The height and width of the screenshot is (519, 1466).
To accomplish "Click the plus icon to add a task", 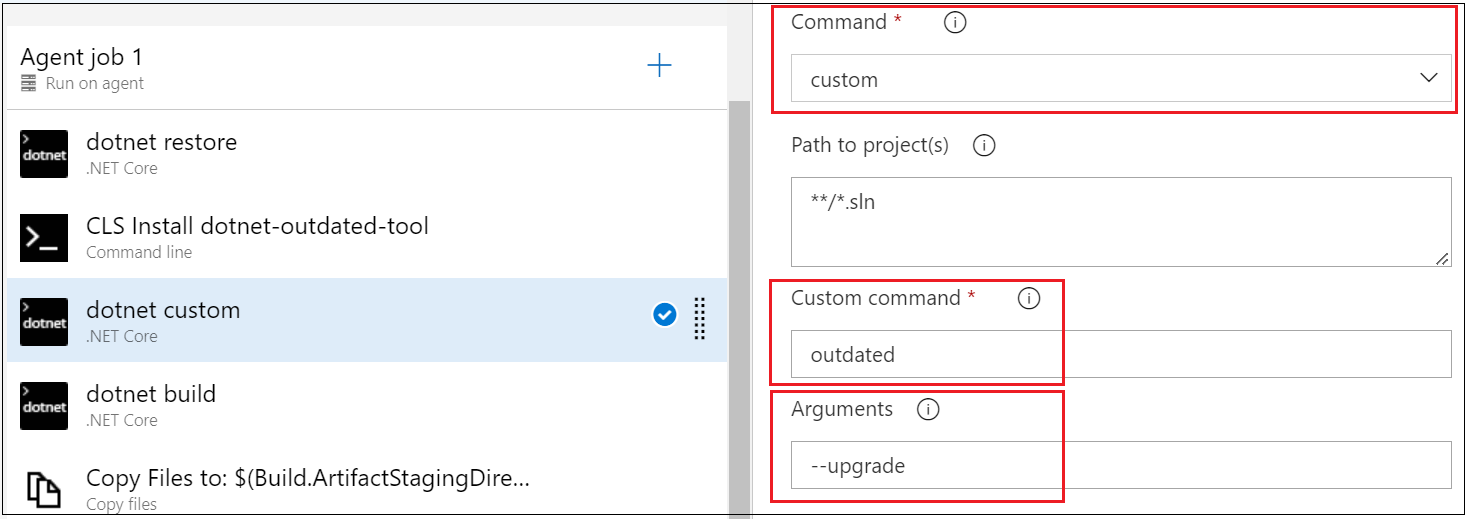I will (x=659, y=66).
